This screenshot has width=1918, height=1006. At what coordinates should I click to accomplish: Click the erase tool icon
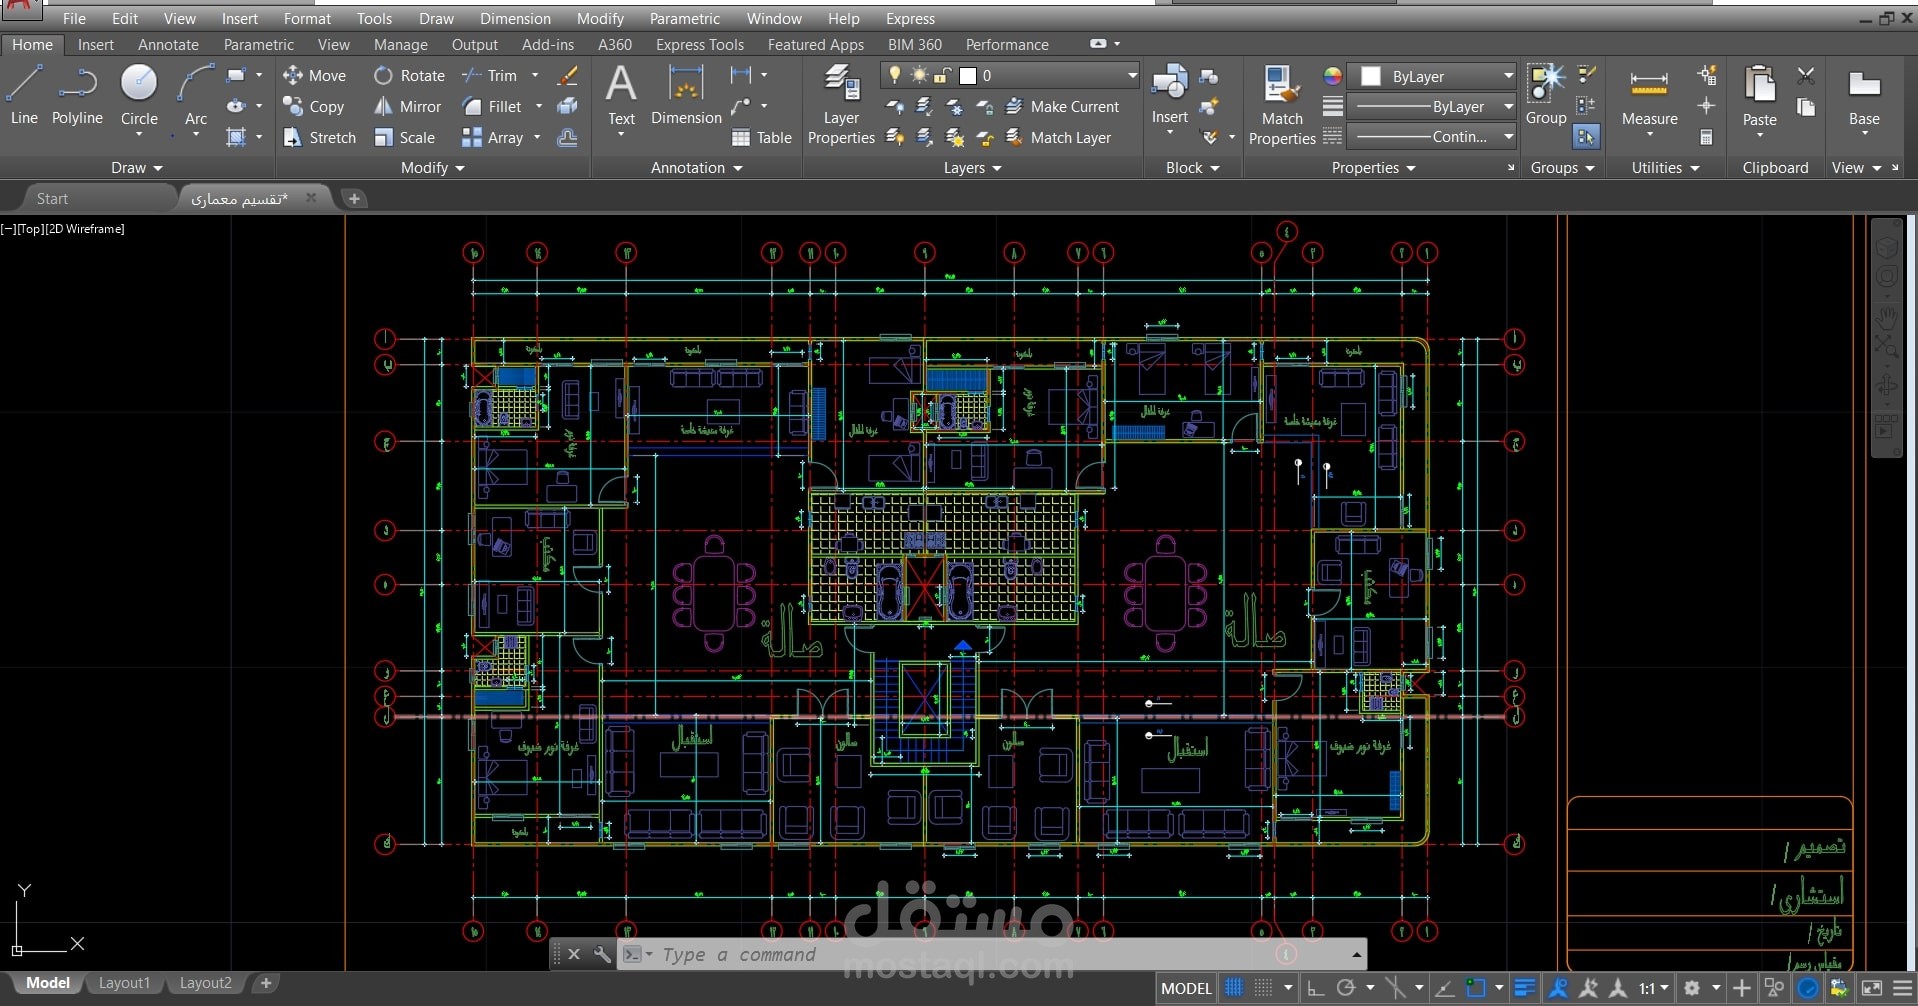[567, 75]
